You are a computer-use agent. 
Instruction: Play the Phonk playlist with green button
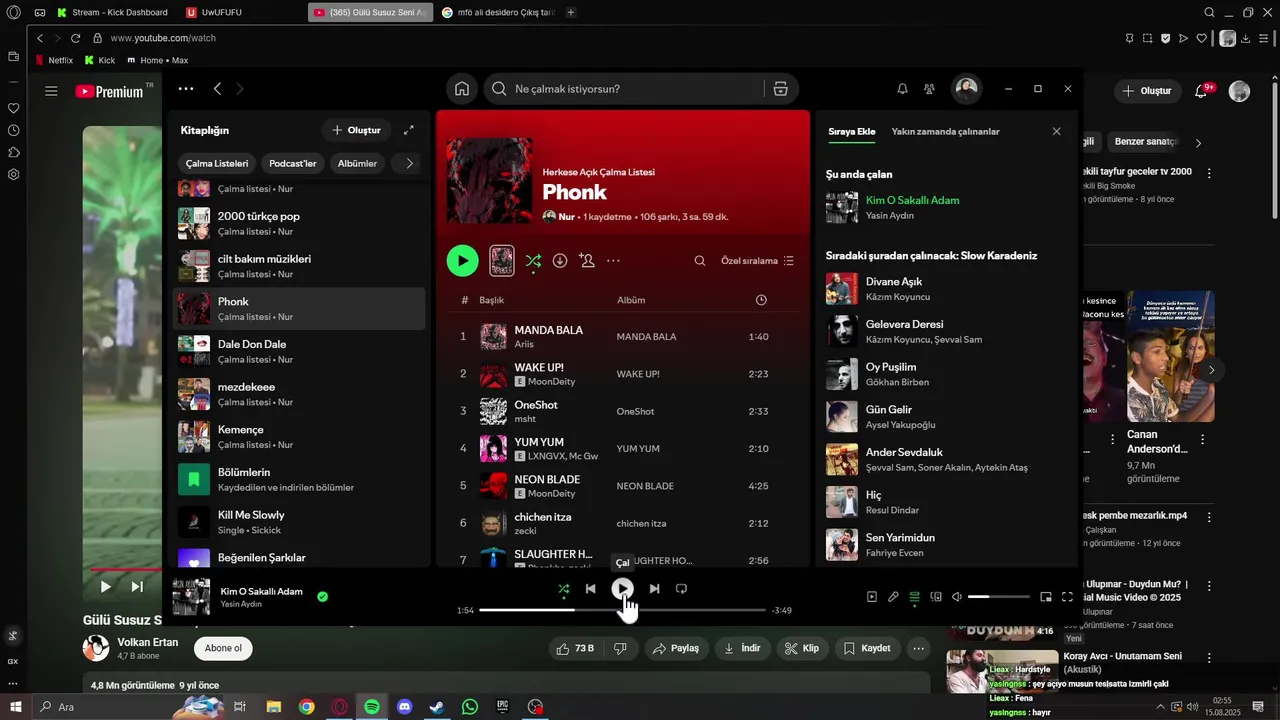462,261
